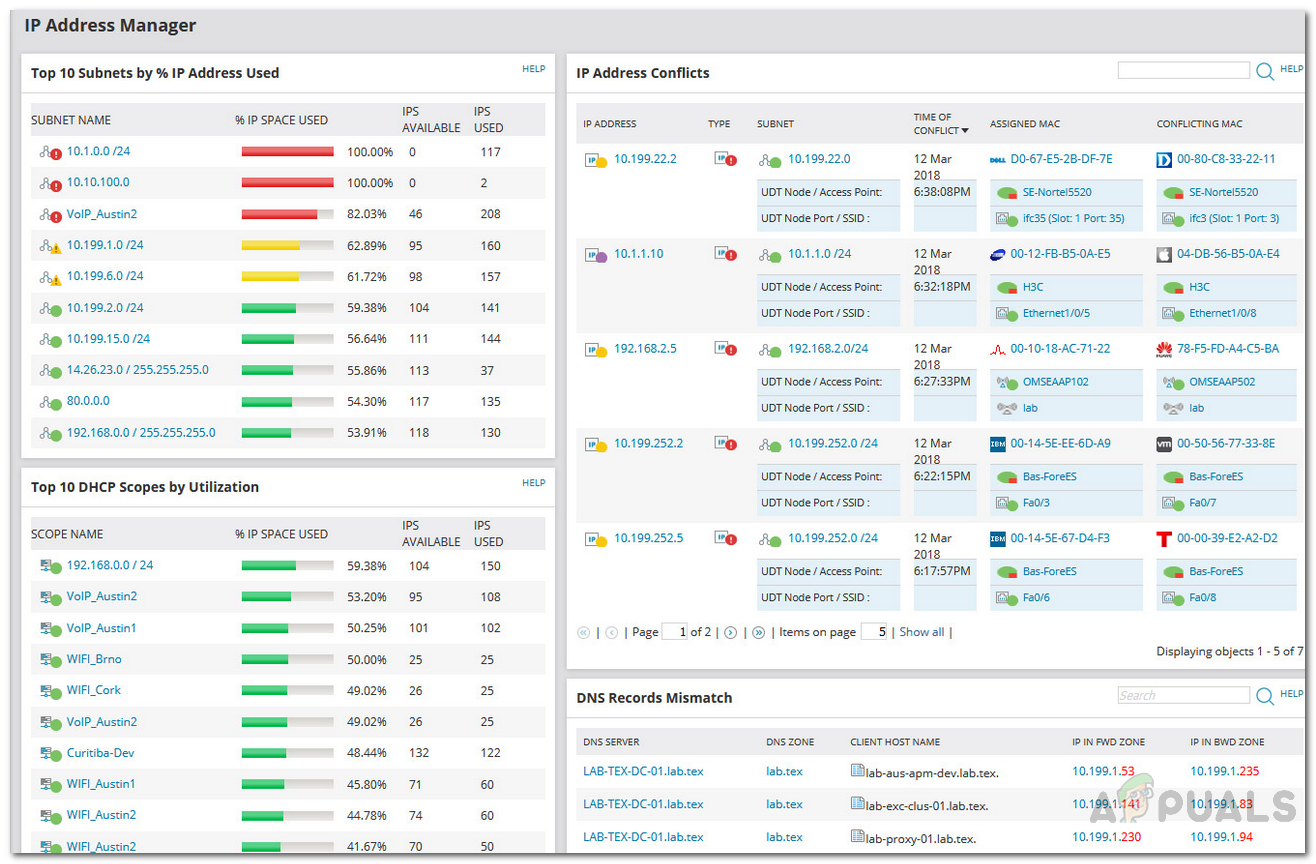Click the 10.10.100.0 usage progress bar
This screenshot has height=864, width=1316.
287,183
